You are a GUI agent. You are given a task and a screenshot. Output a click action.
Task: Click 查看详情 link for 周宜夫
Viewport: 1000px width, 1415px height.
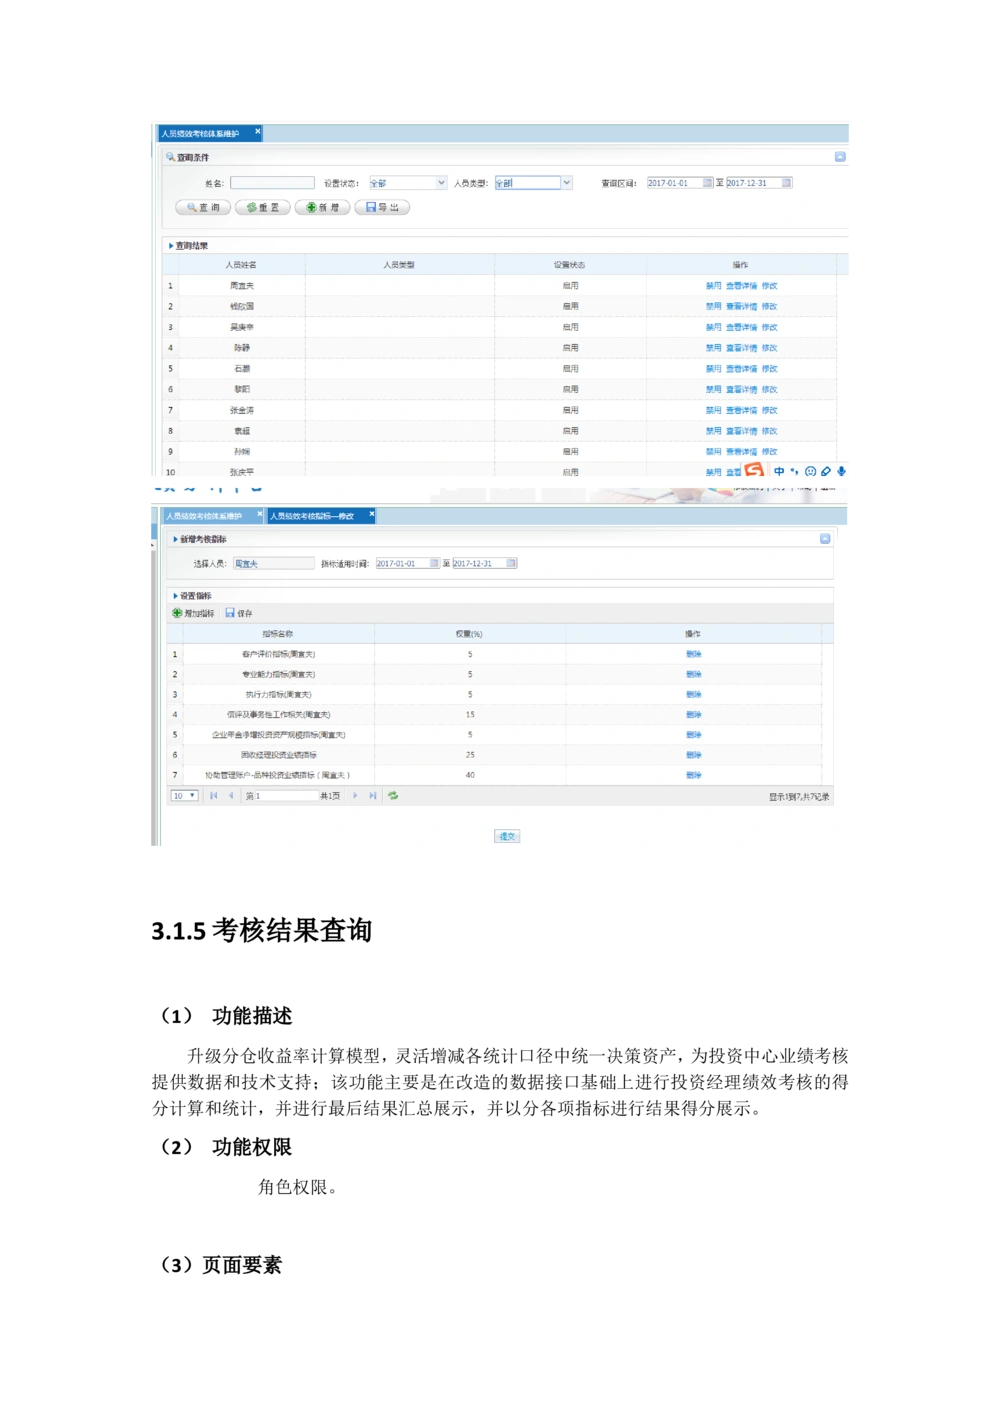(x=741, y=286)
